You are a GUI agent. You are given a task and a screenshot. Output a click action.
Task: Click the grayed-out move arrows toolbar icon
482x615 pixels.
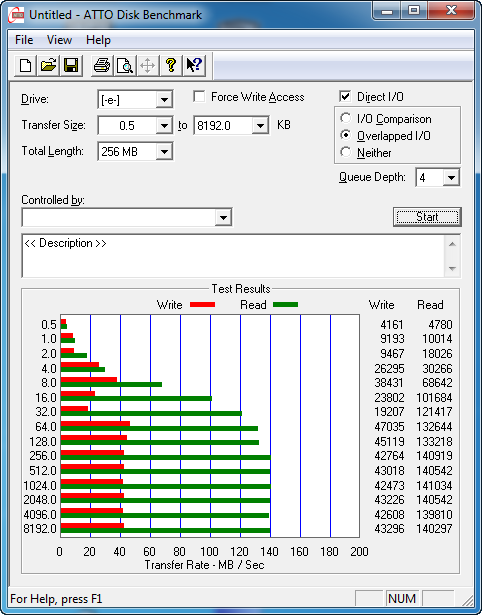click(x=147, y=65)
